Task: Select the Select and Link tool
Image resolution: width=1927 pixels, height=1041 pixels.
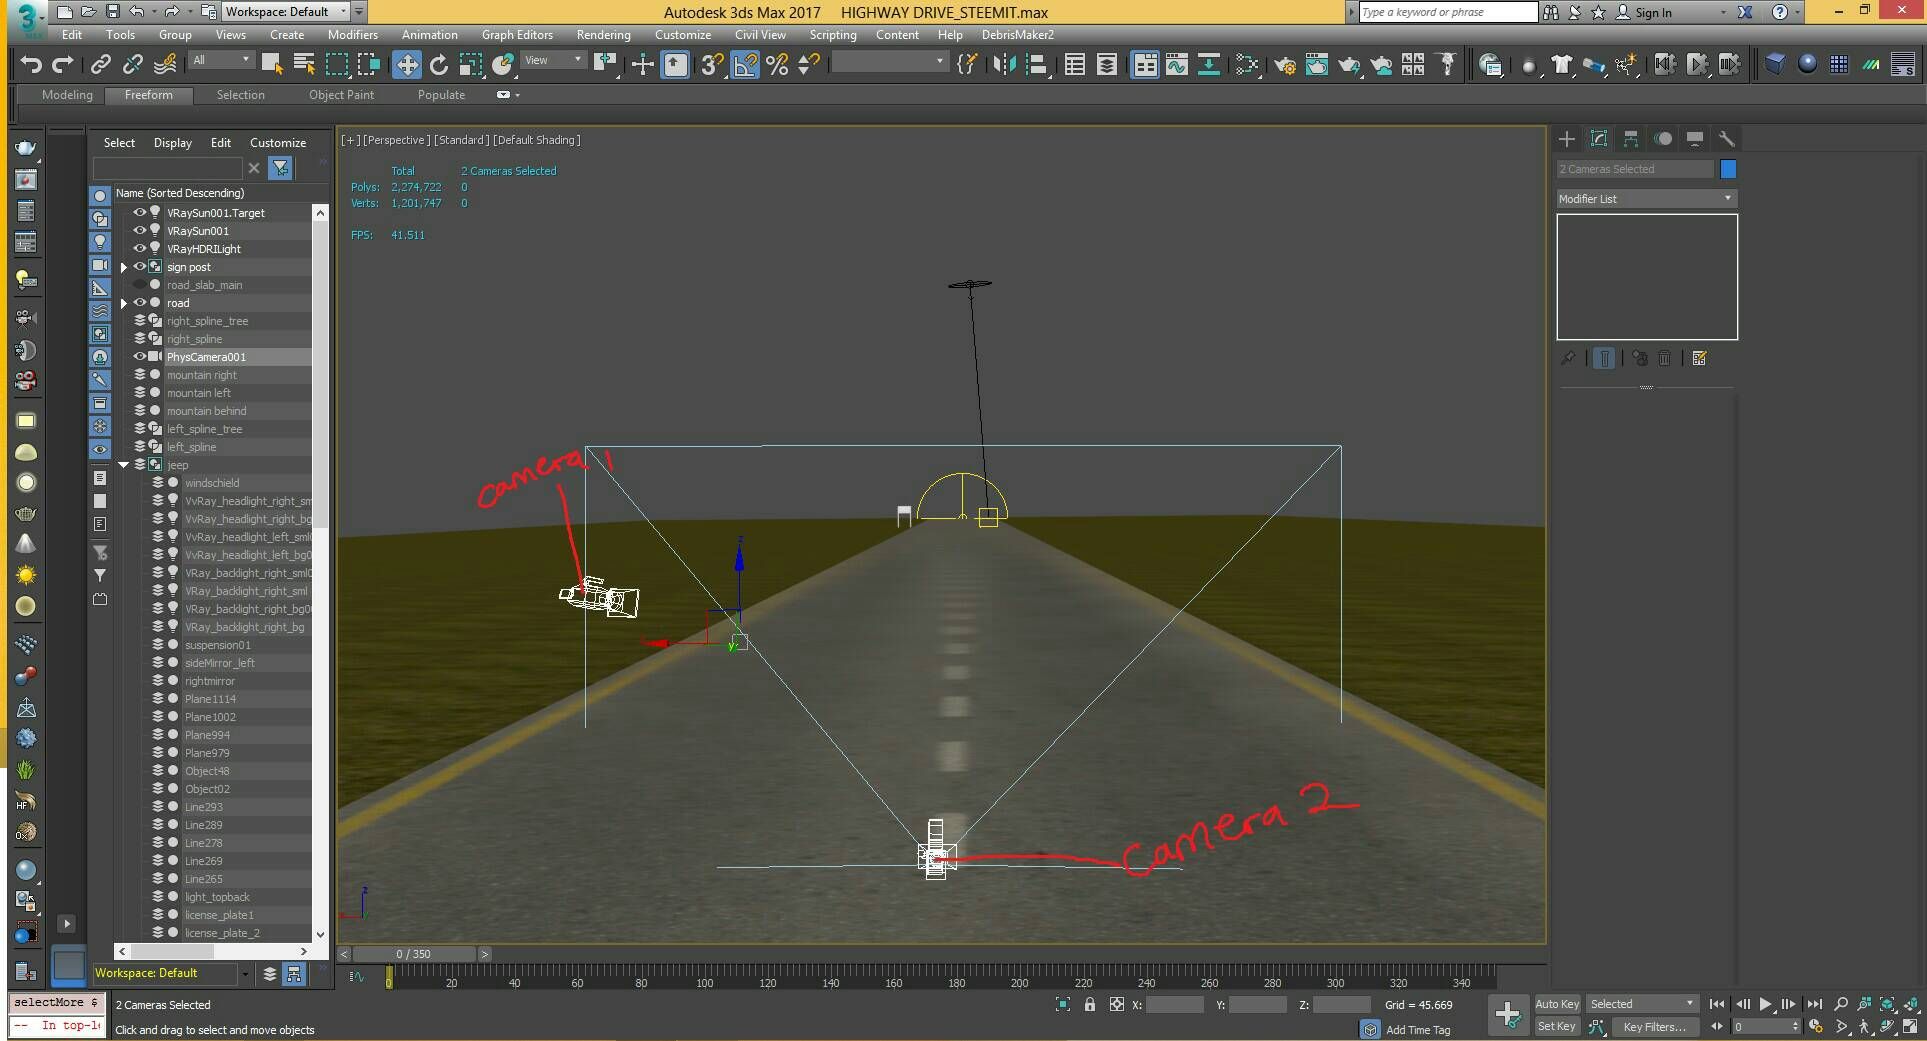Action: 101,65
